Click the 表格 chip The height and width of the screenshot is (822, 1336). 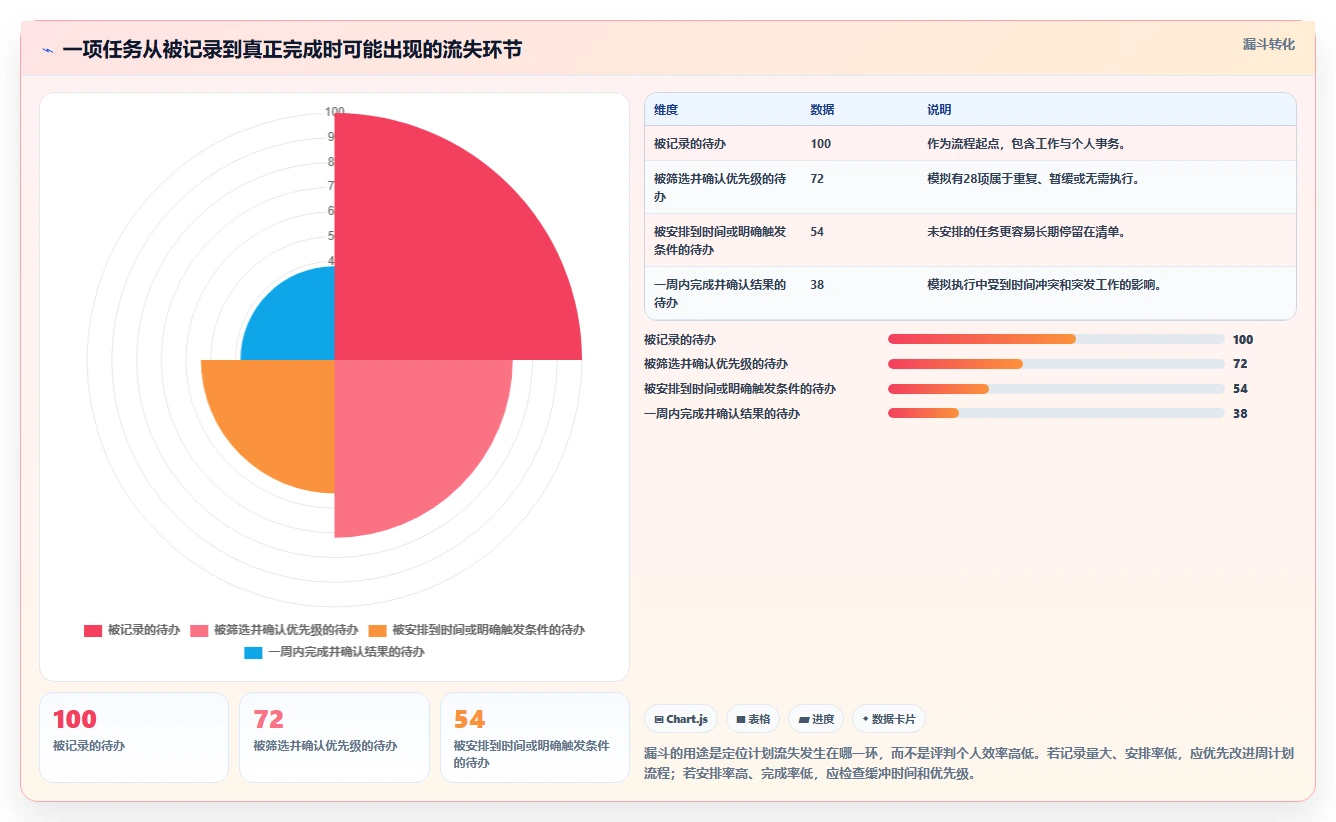753,719
